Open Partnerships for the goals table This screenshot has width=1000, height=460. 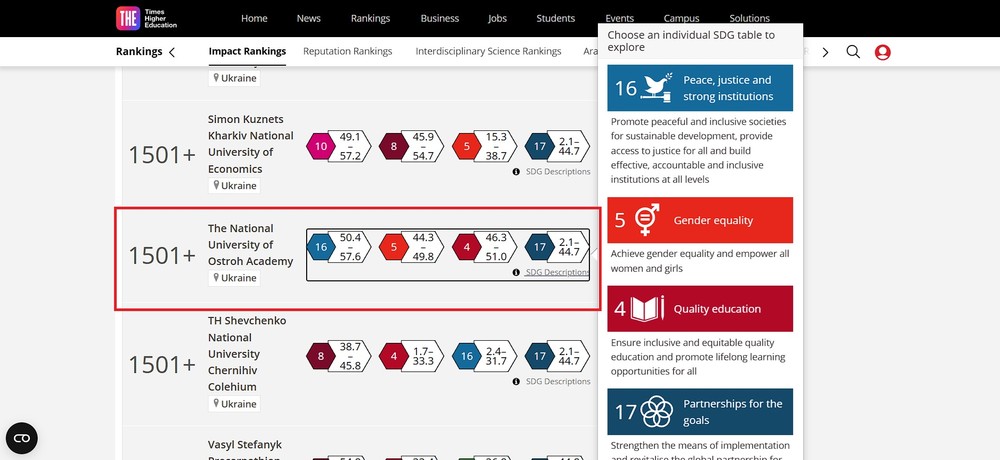(x=700, y=412)
